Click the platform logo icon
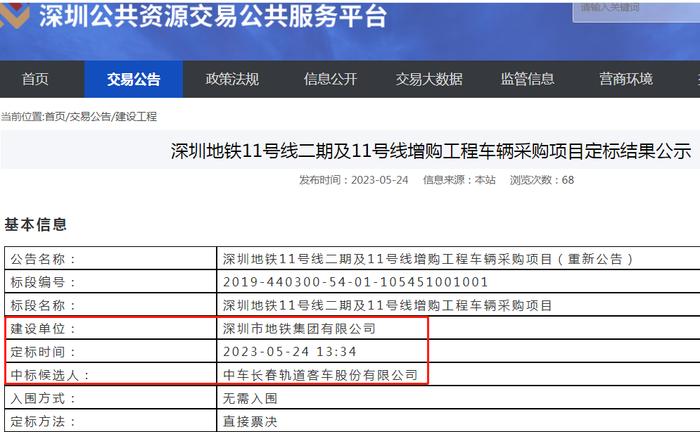Viewport: 700px width, 432px height. click(x=14, y=14)
